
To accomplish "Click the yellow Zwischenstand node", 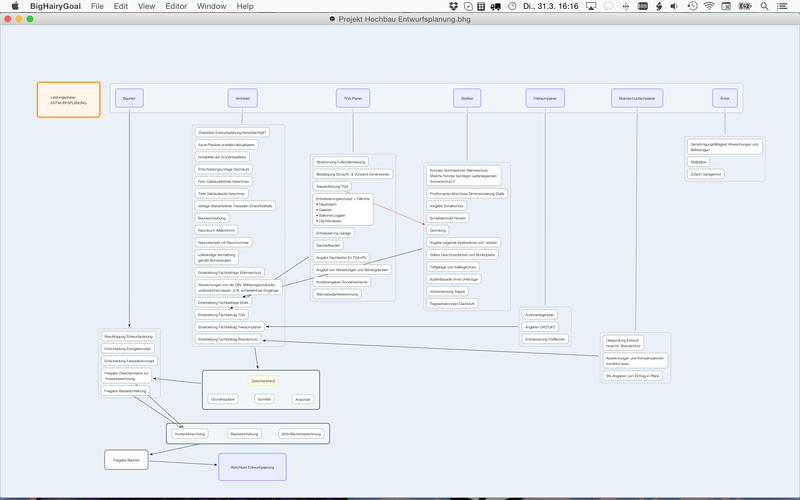I will (x=264, y=381).
